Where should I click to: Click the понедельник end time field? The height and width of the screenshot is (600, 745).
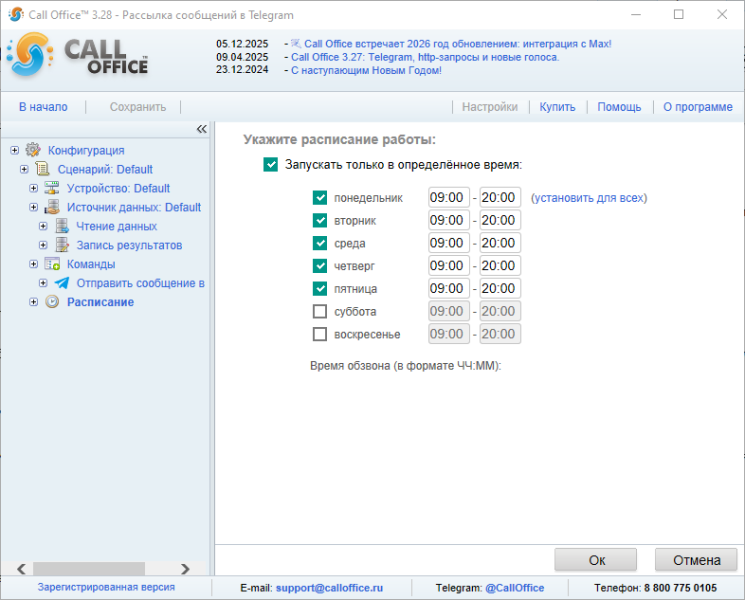[x=500, y=197]
